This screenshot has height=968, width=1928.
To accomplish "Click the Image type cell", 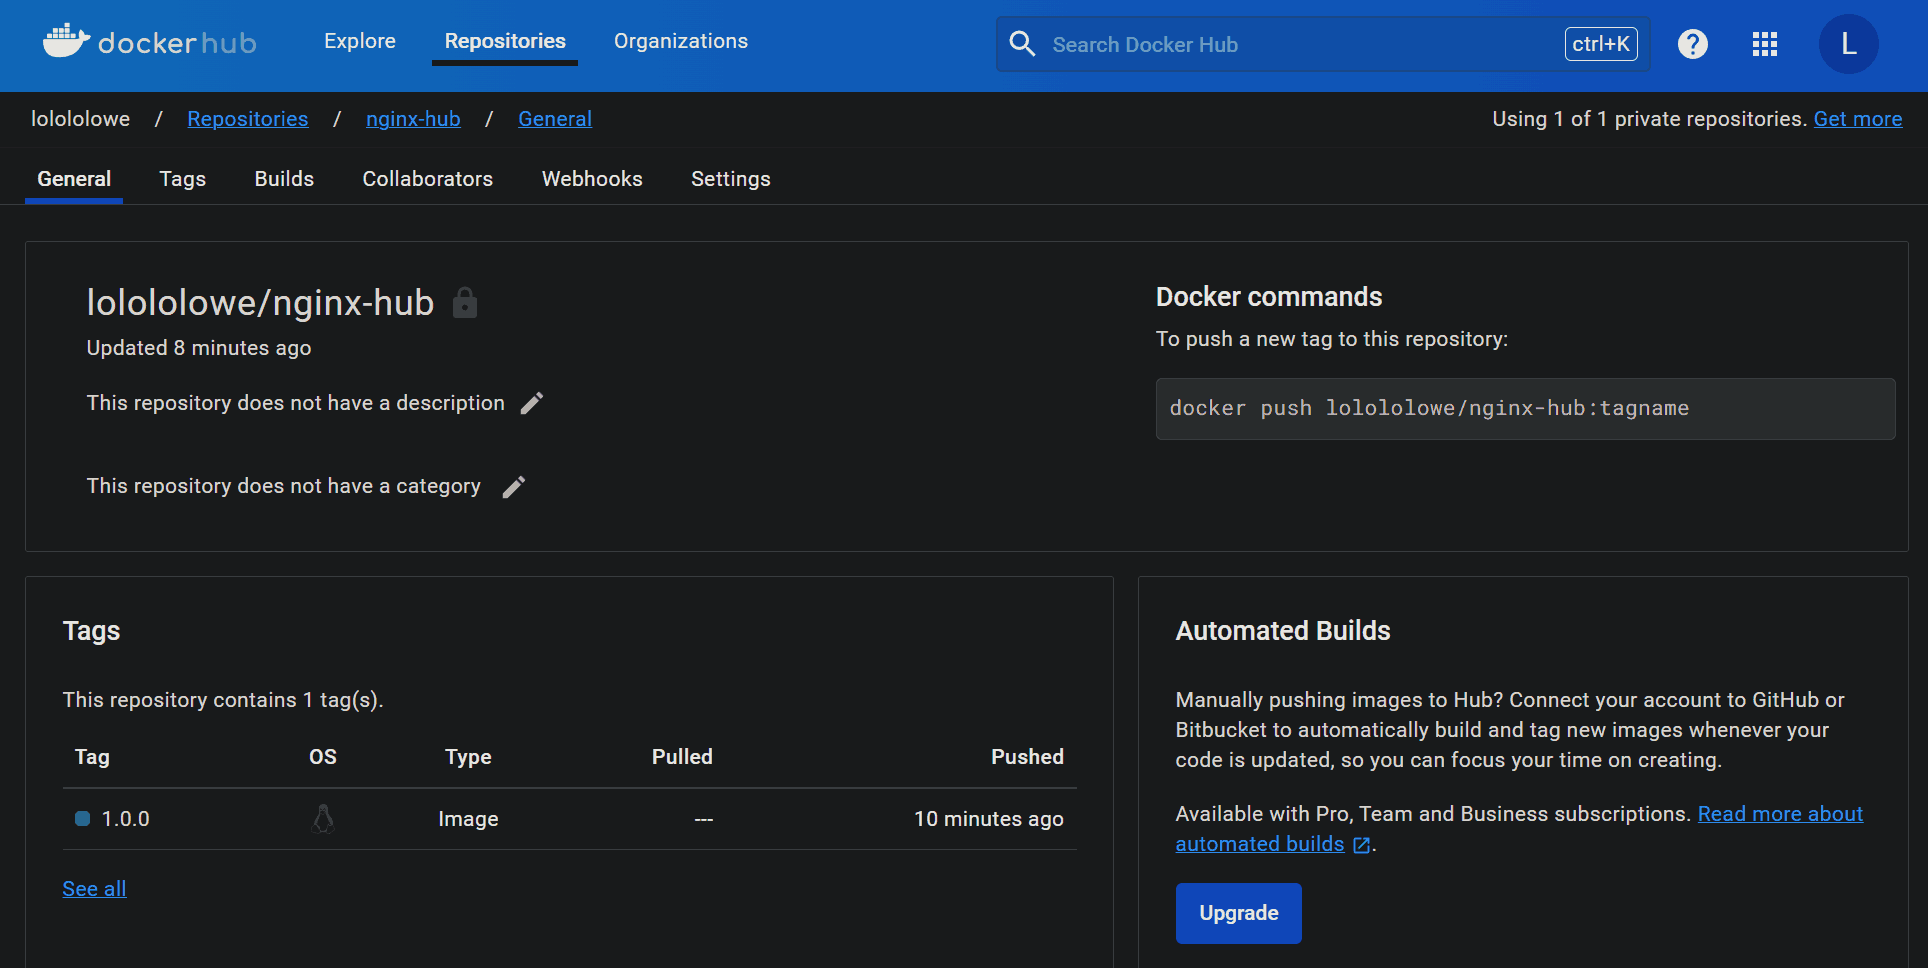I will pyautogui.click(x=468, y=819).
